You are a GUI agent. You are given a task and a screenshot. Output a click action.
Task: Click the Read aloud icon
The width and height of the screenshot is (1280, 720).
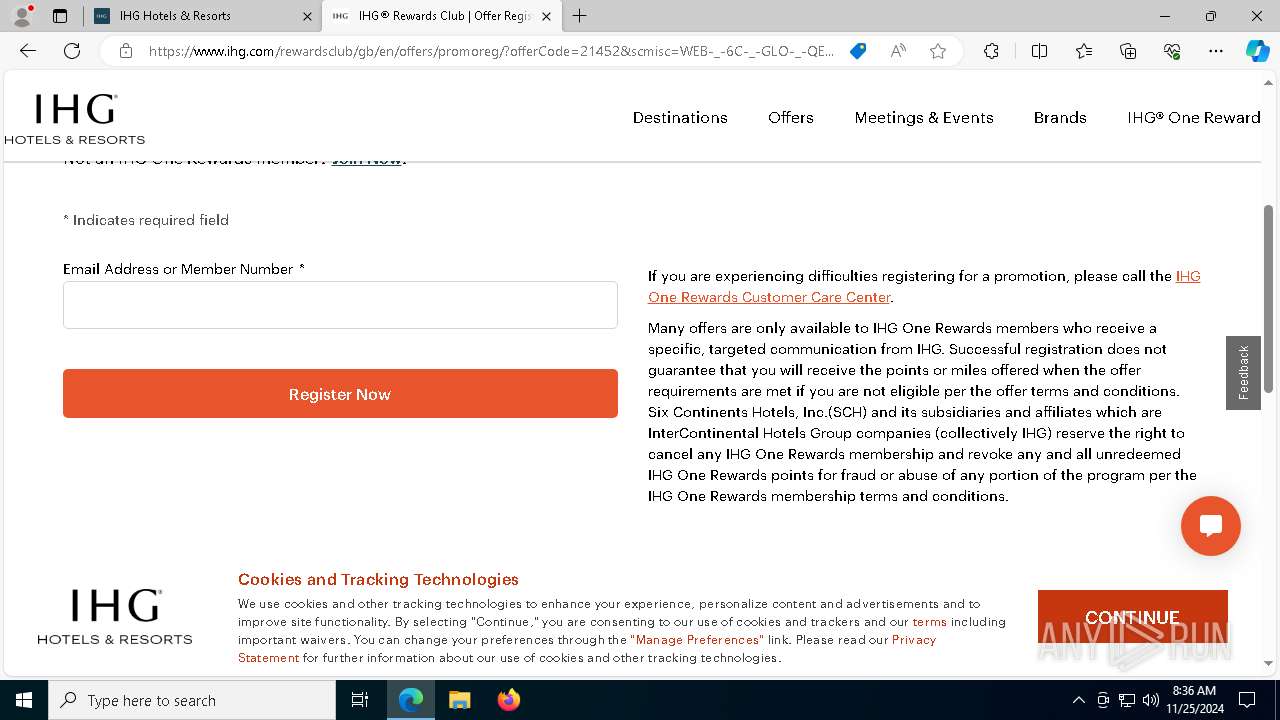[x=898, y=51]
